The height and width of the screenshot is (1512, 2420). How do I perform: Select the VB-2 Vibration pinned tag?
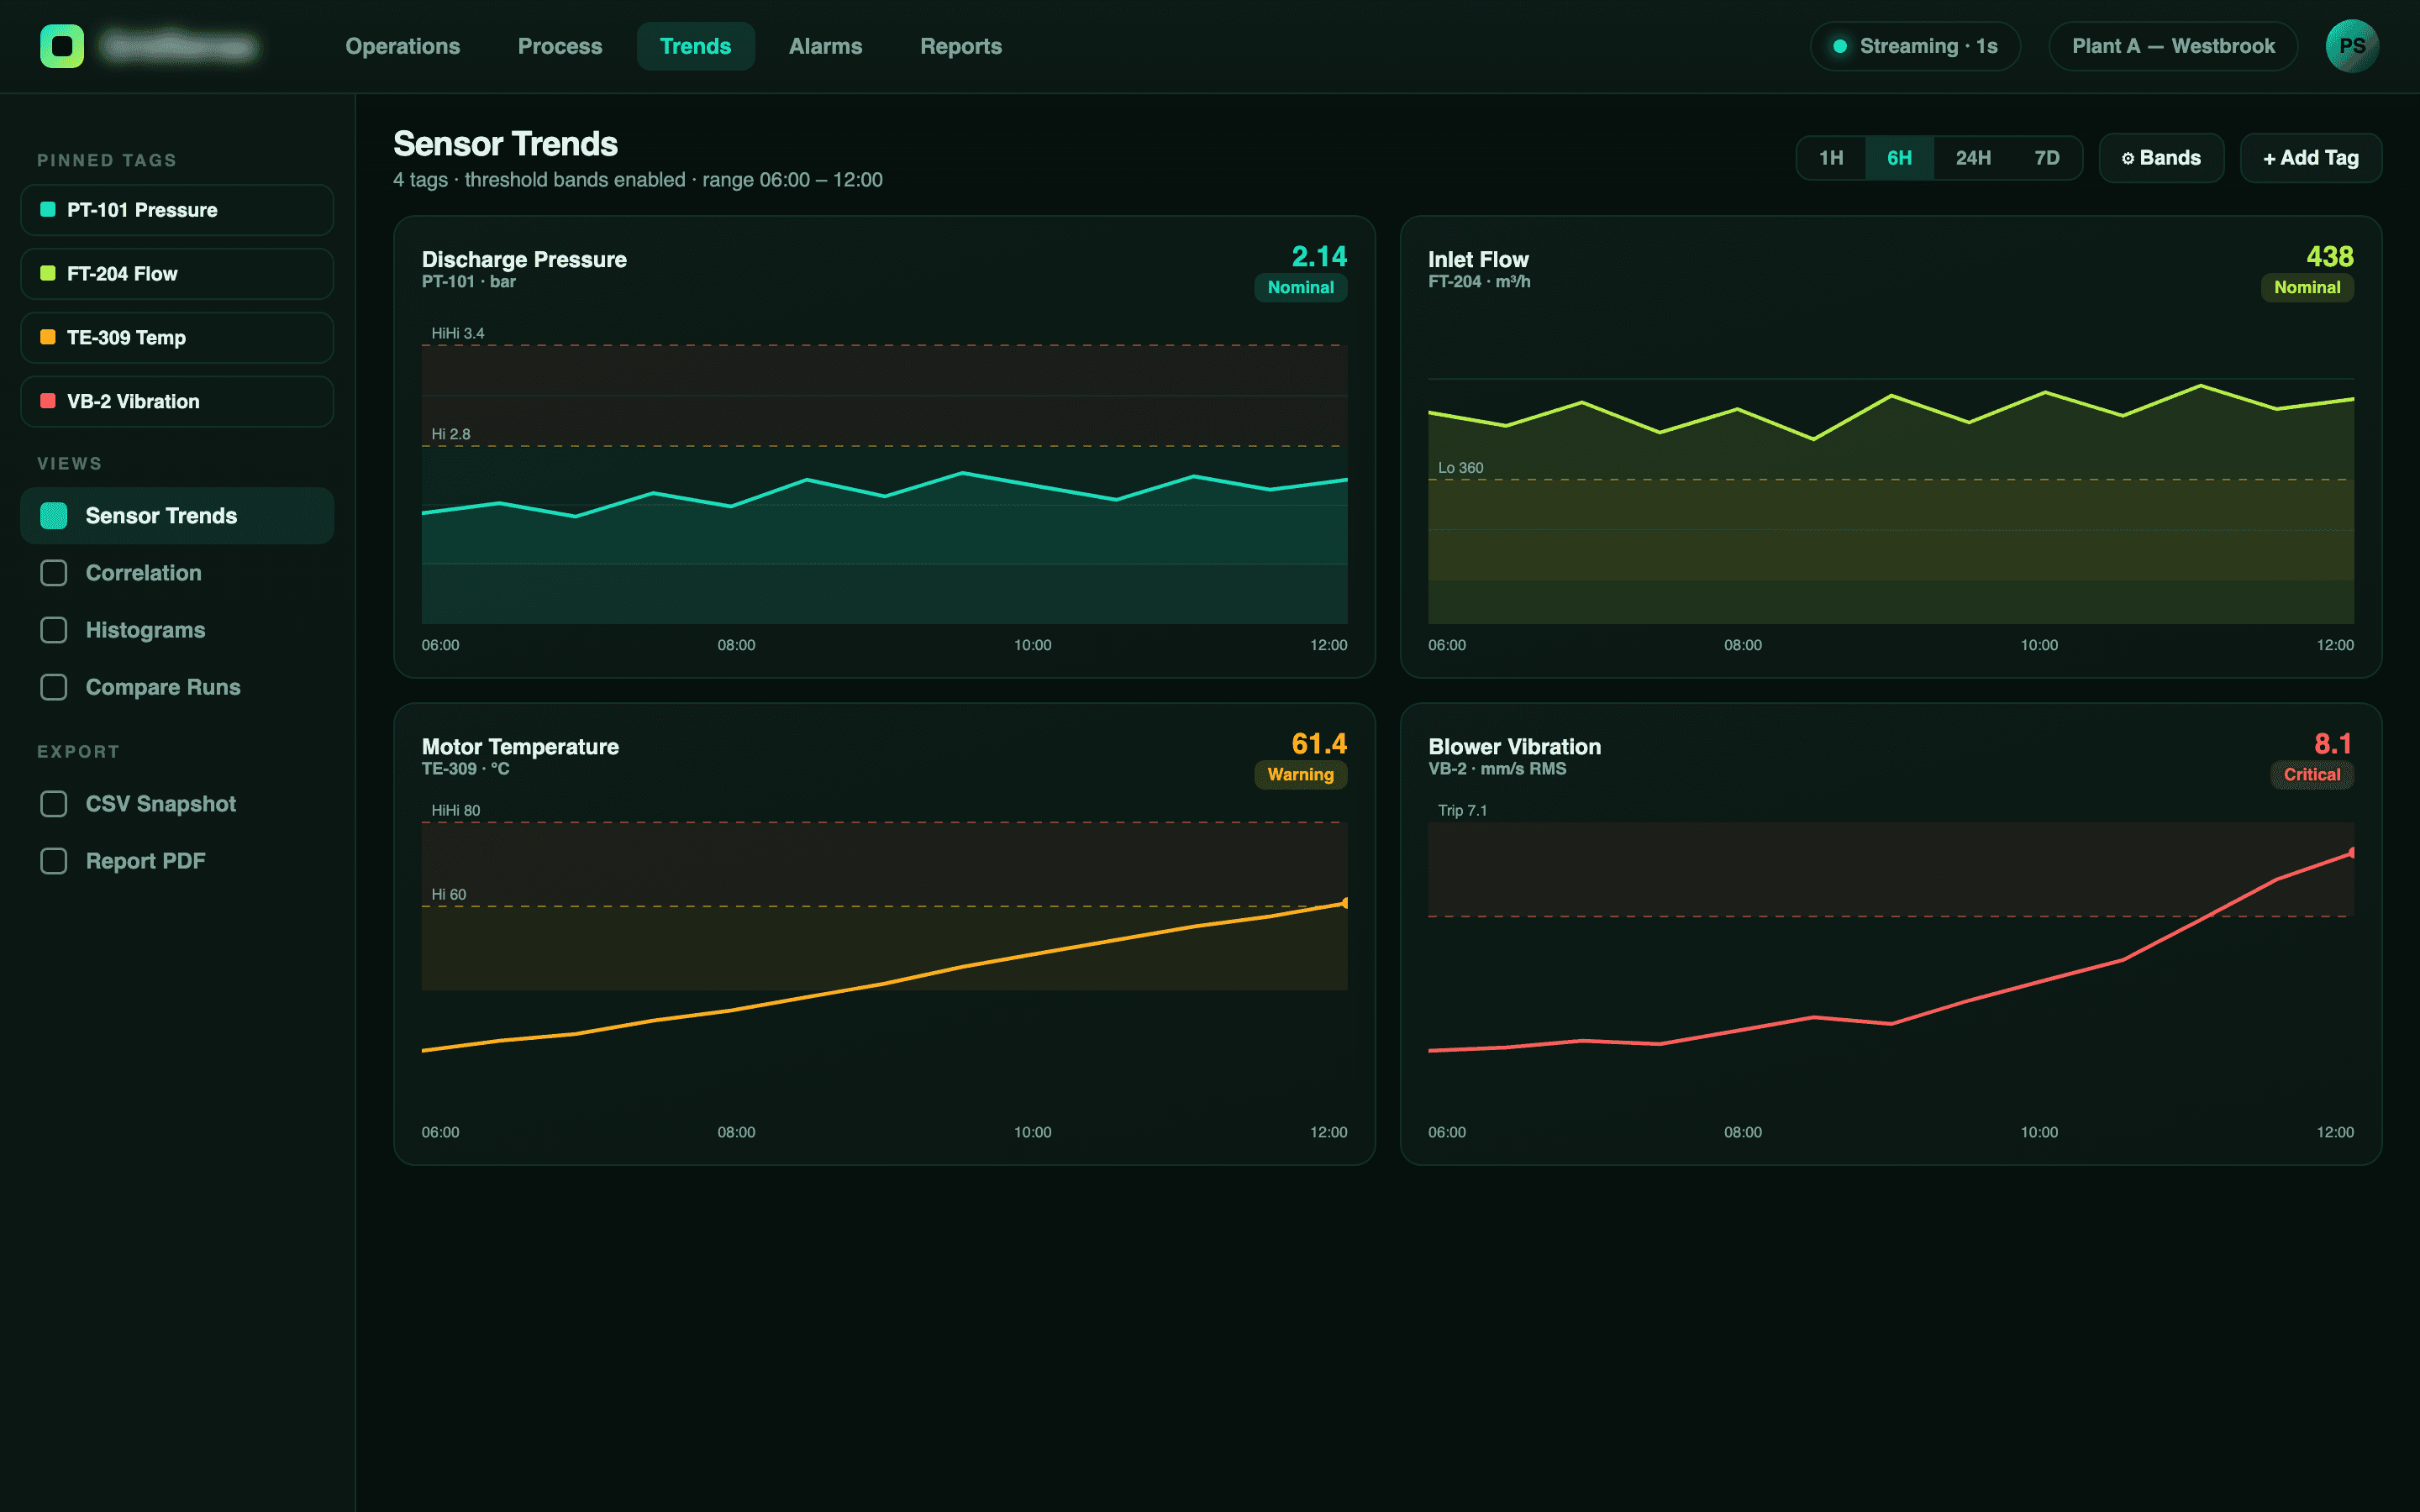click(x=177, y=401)
